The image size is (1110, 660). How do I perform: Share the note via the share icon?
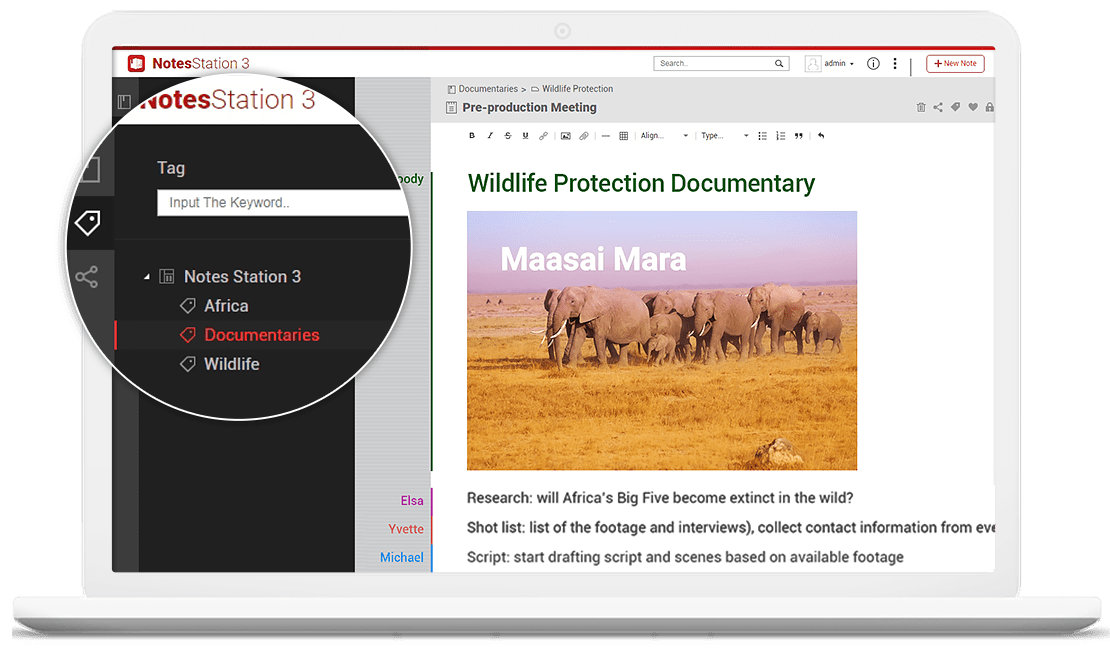pyautogui.click(x=938, y=107)
